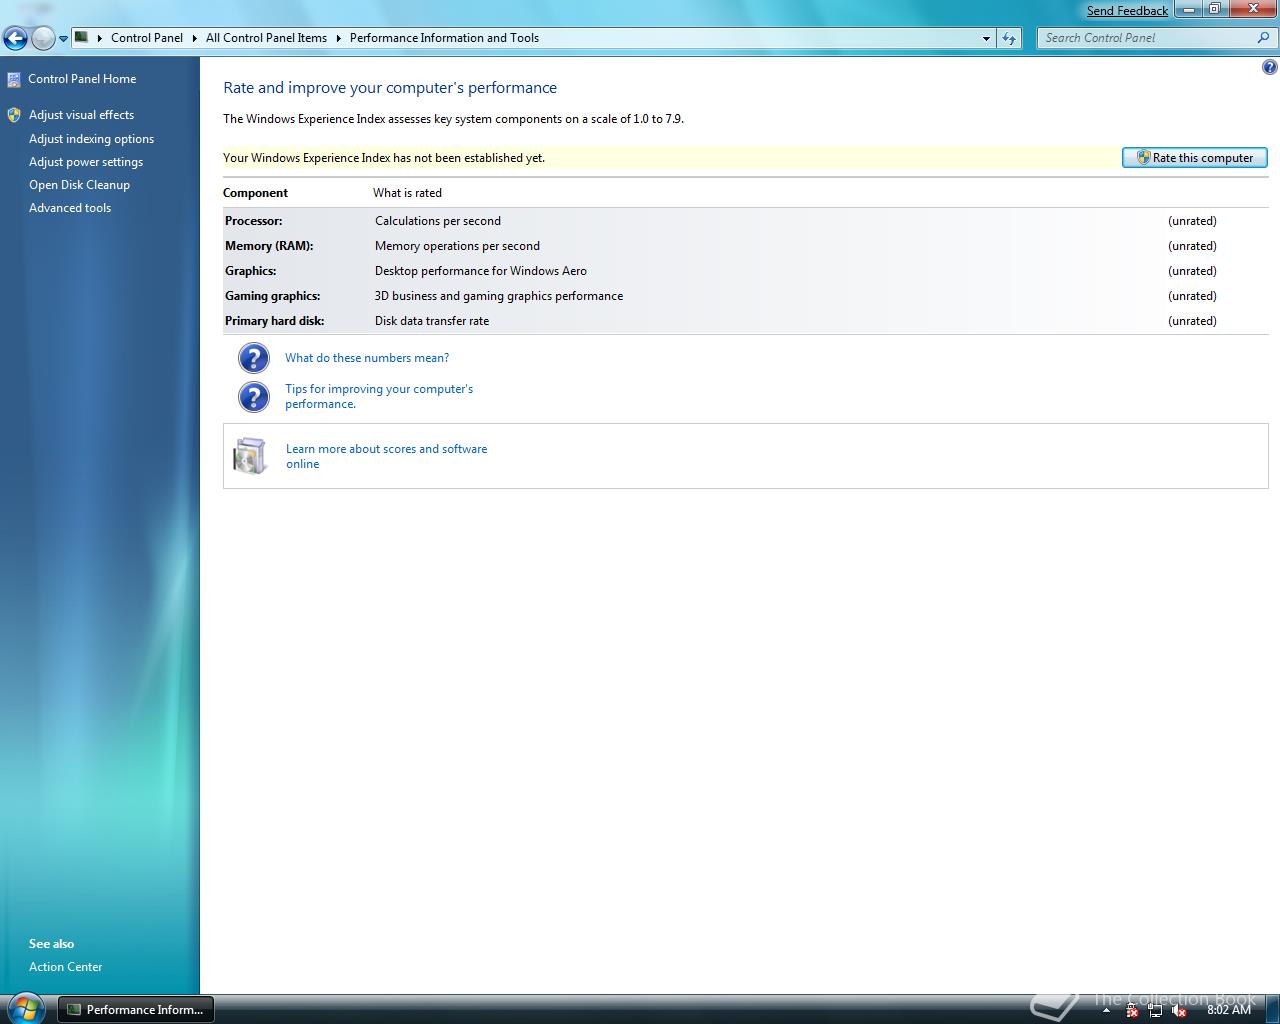Viewport: 1280px width, 1024px height.
Task: Click 'Desktop performance for Windows Aero' text
Action: coord(481,271)
